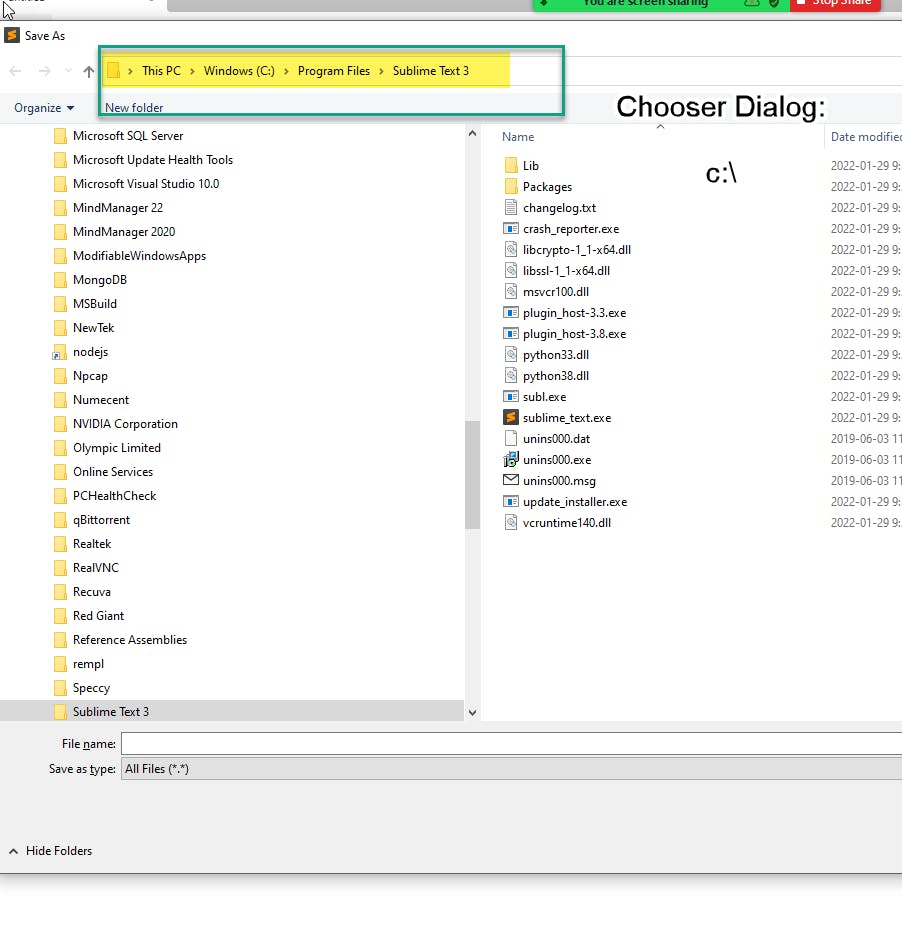Click the folder tree scroll up arrow
This screenshot has height=937, width=902.
[472, 133]
